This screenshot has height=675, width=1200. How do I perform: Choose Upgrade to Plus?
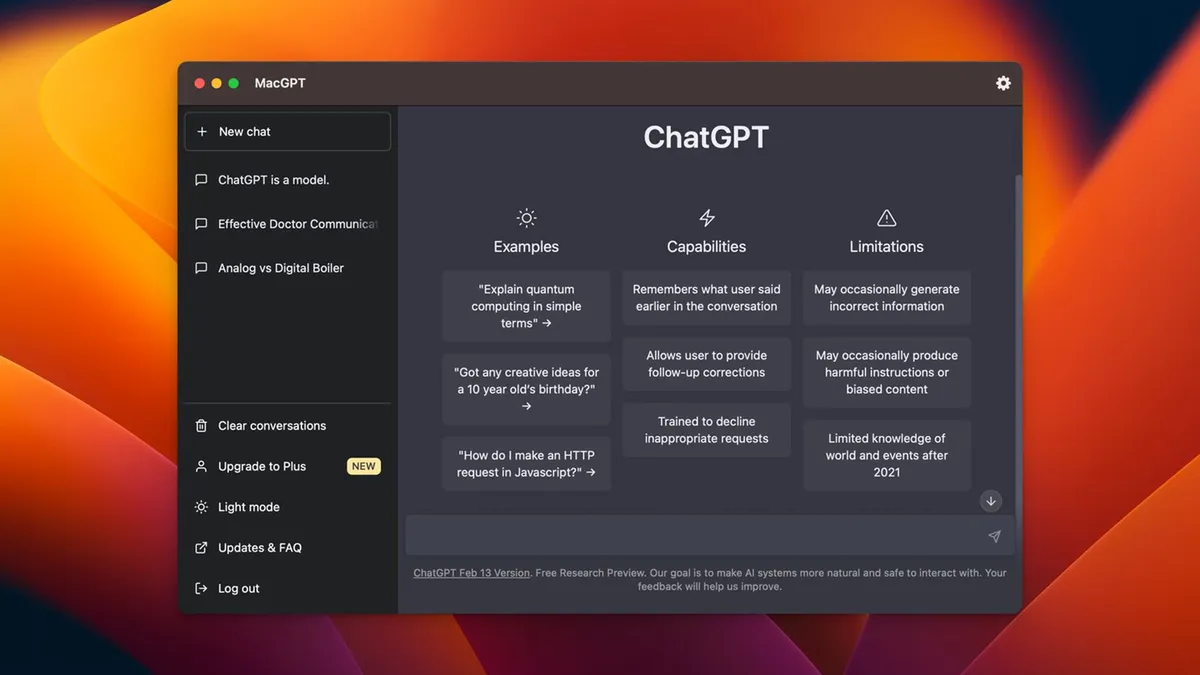click(288, 467)
